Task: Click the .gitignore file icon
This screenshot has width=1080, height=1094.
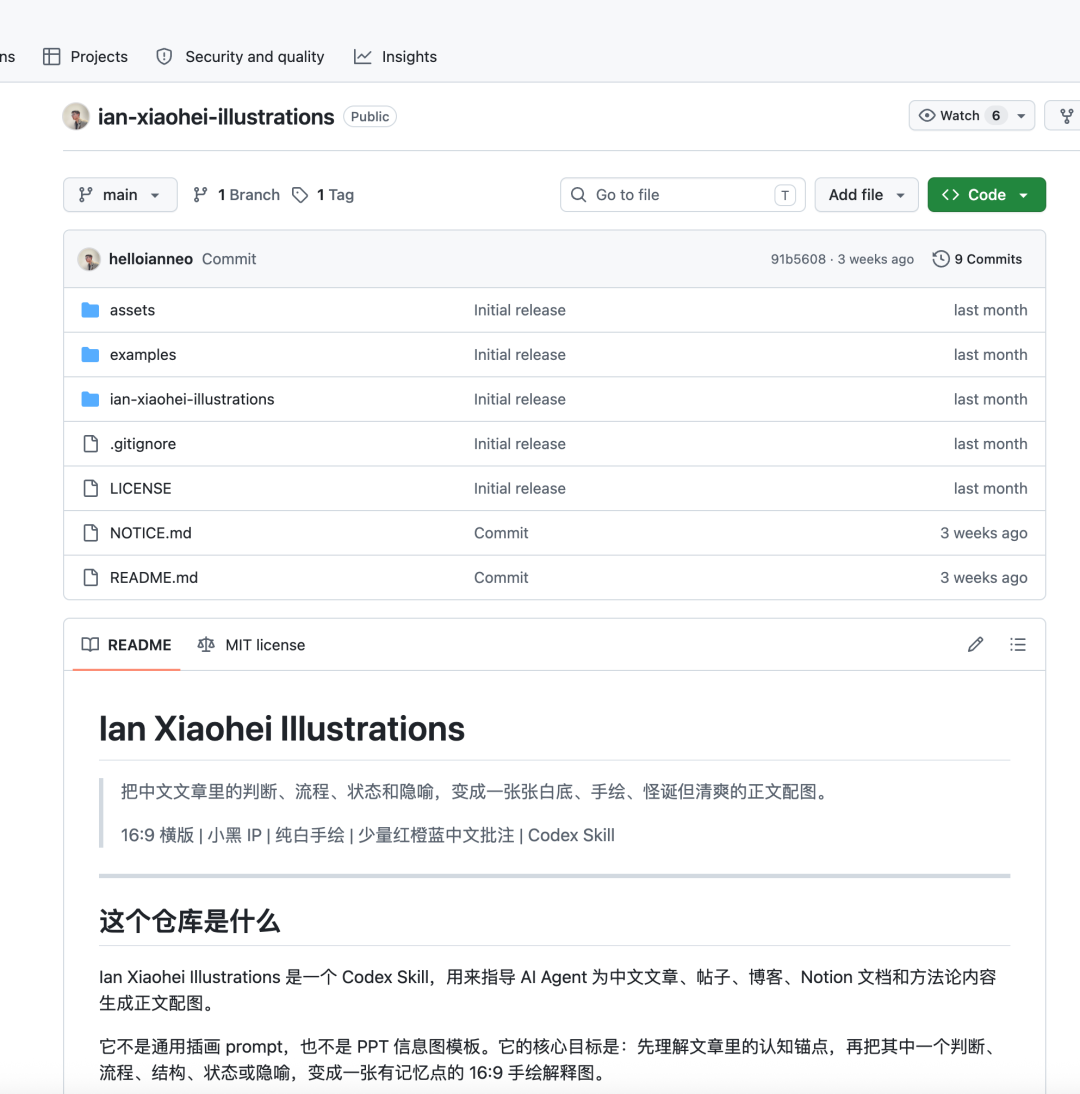Action: click(91, 444)
